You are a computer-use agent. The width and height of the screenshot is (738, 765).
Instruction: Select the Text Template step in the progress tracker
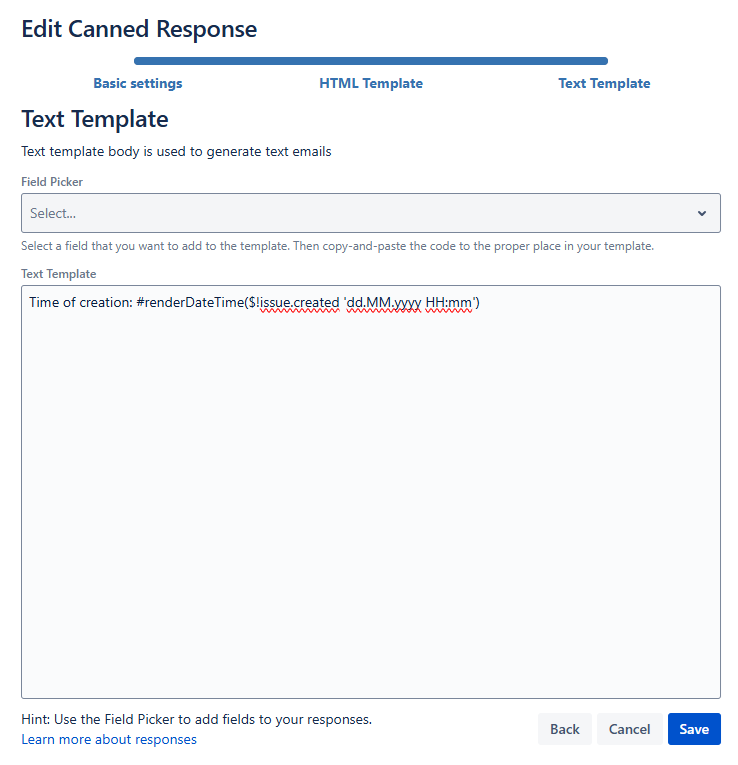[604, 83]
